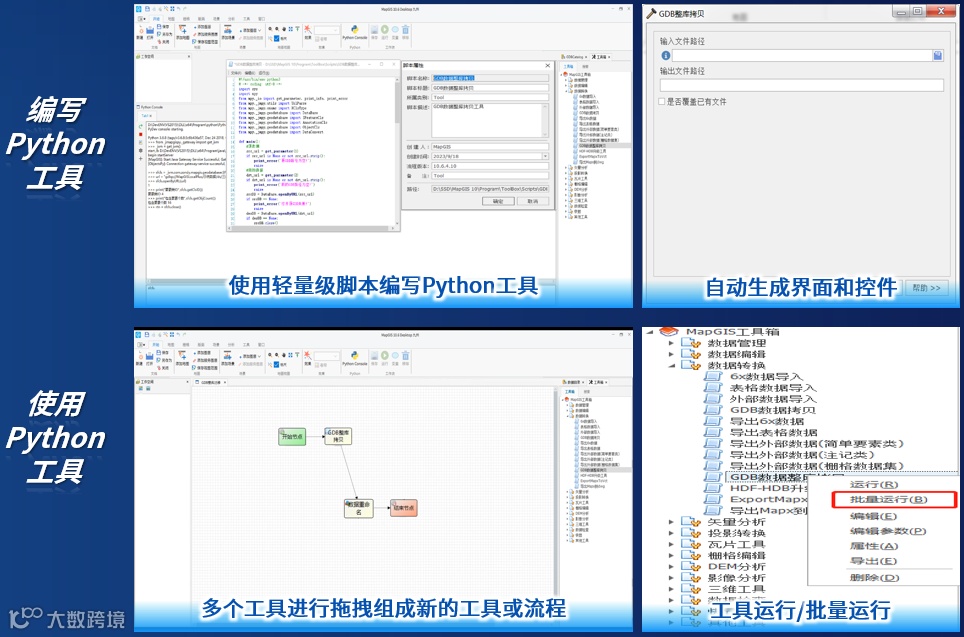Viewport: 964px width, 637px height.
Task: Click the 帮助 >> button in GDB整库拷贝 dialog
Action: coord(926,288)
